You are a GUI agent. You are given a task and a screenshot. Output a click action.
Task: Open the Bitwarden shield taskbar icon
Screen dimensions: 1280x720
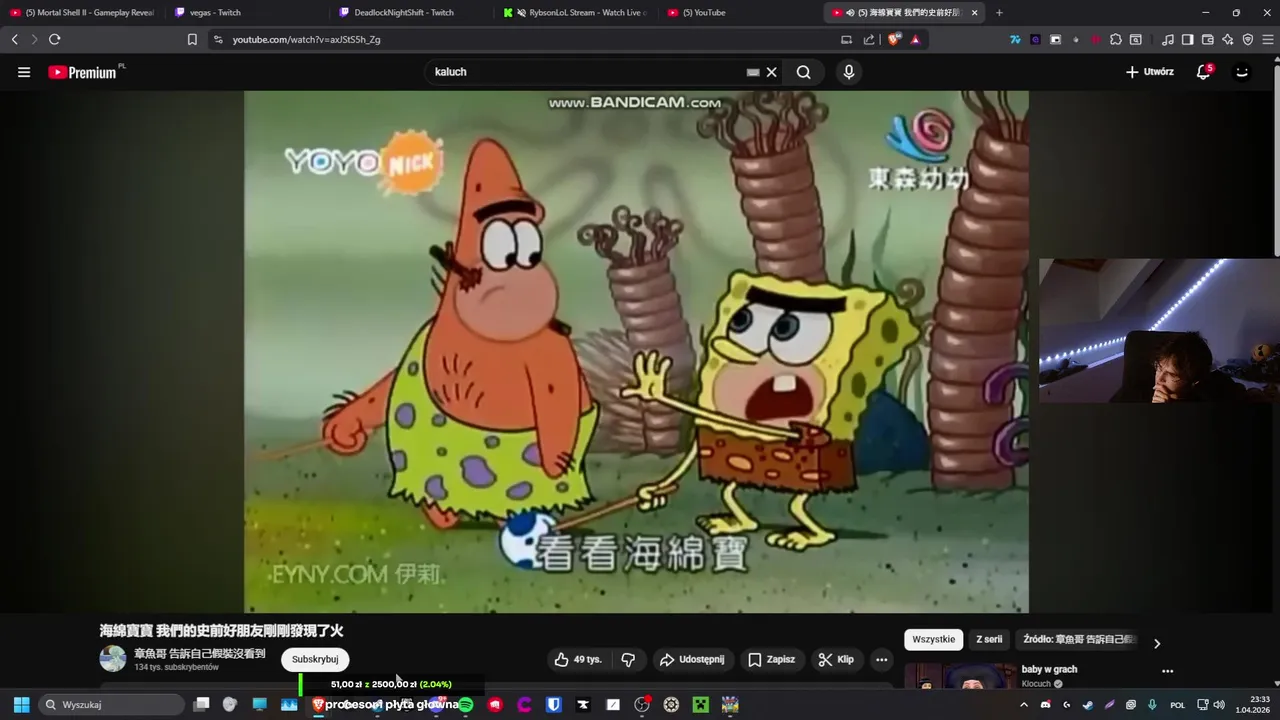click(x=553, y=704)
